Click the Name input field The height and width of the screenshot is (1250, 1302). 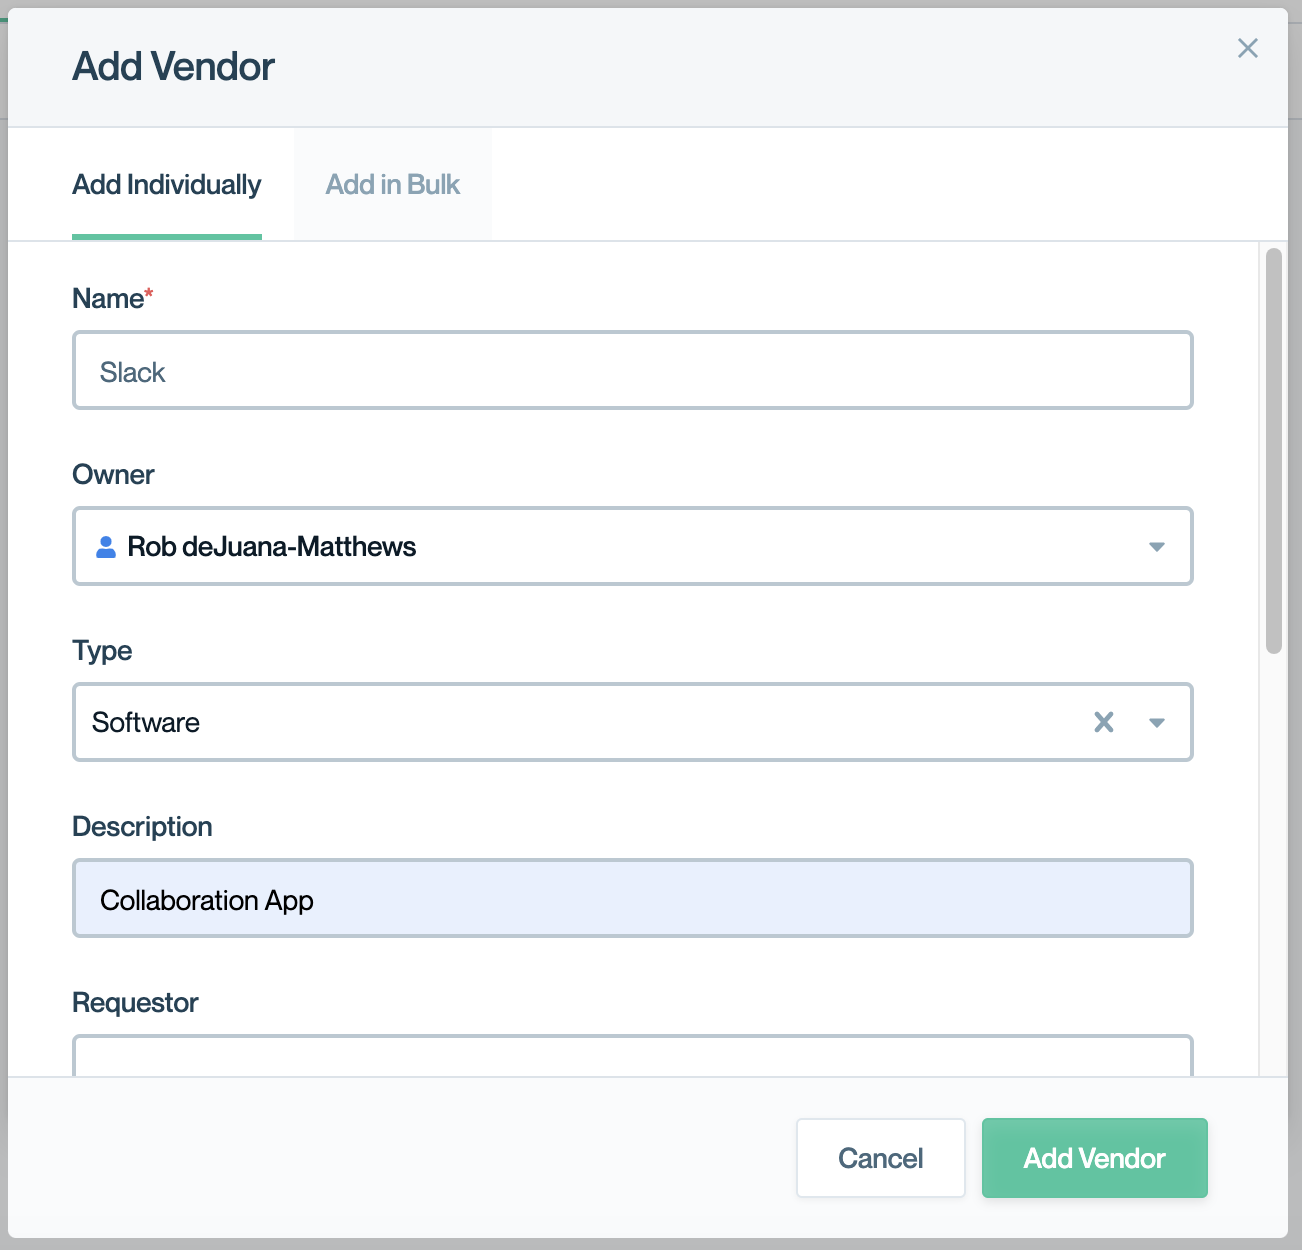click(633, 371)
